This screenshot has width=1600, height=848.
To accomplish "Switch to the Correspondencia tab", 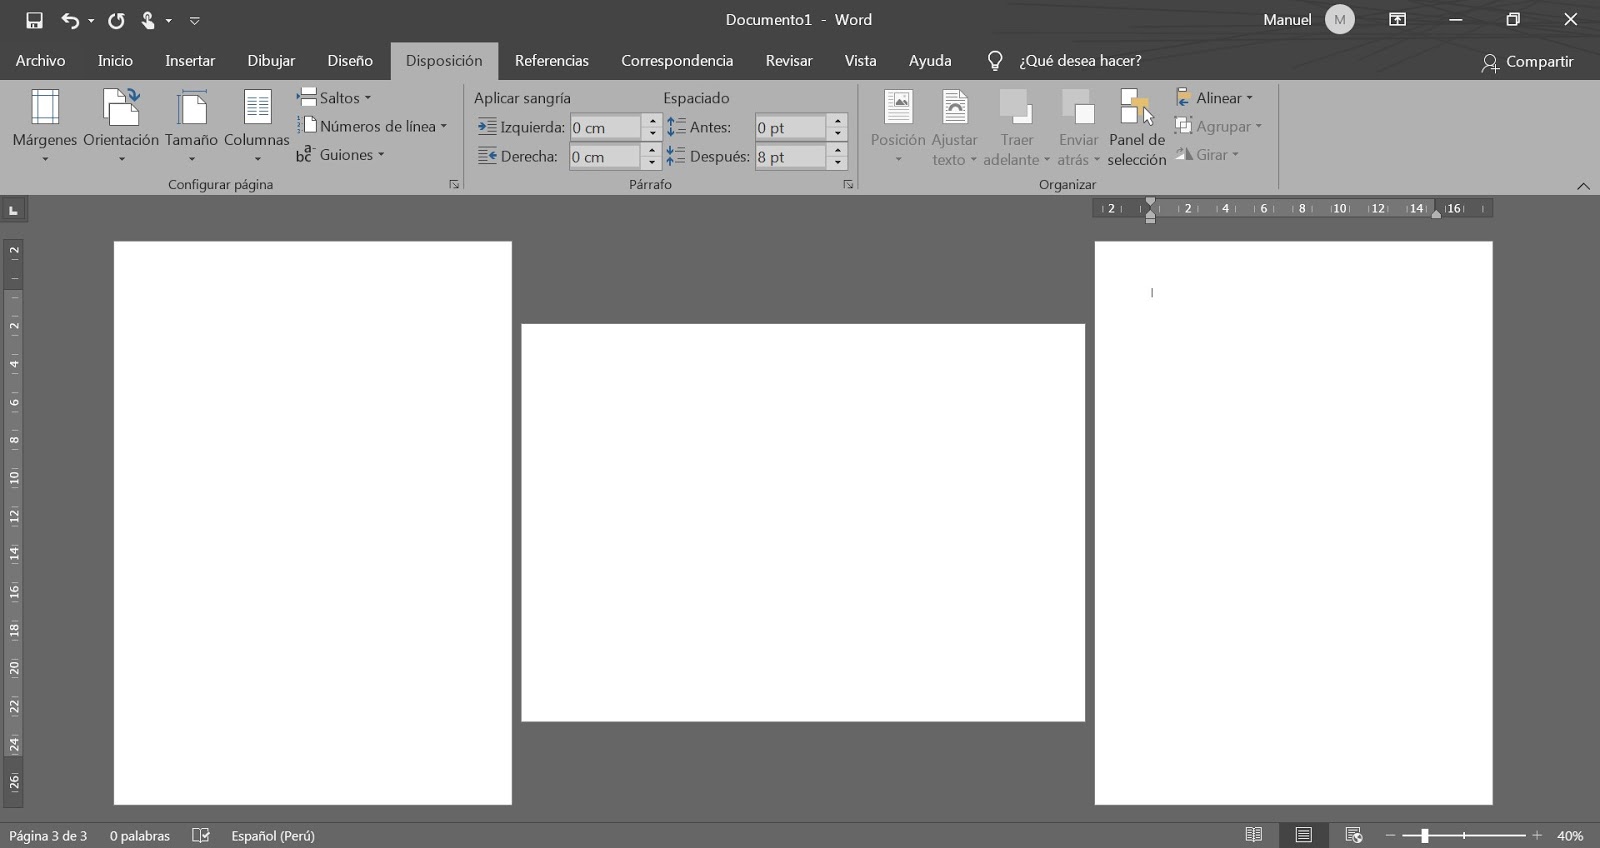I will [x=677, y=61].
